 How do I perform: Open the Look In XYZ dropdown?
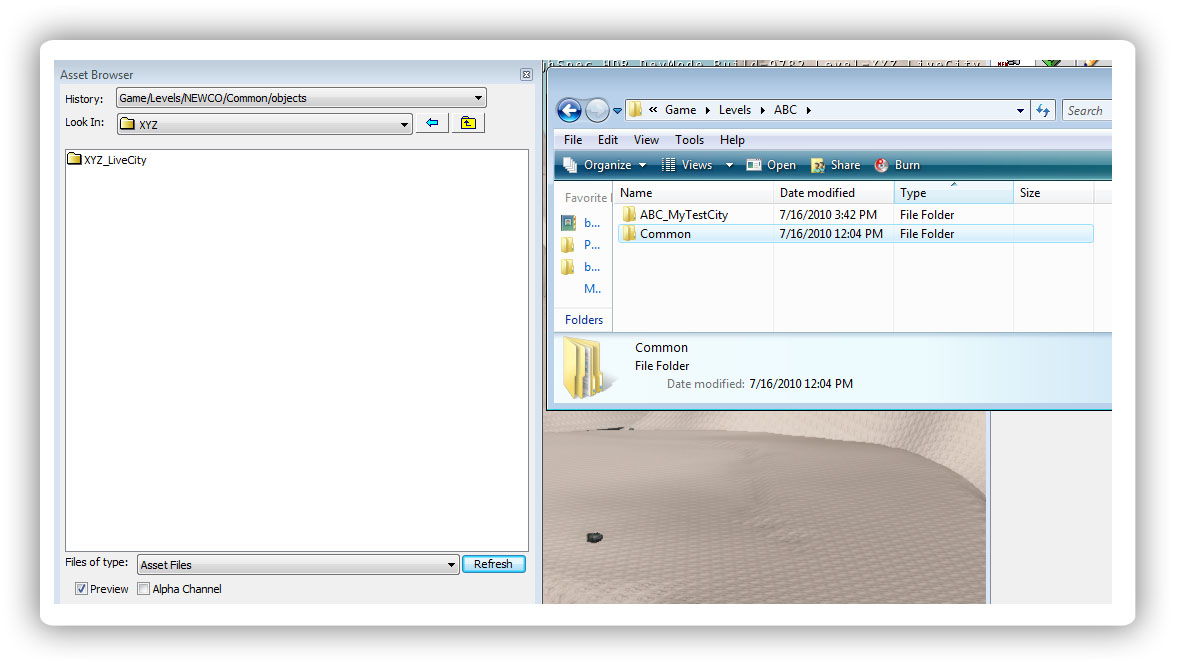(x=404, y=124)
